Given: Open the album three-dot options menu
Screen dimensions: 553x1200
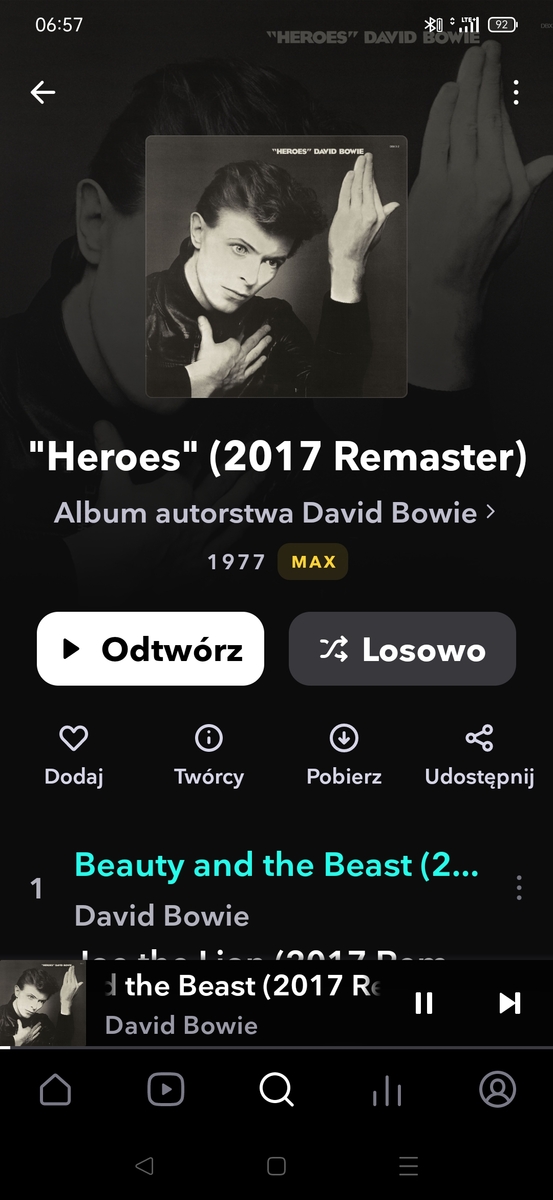Looking at the screenshot, I should pos(516,92).
